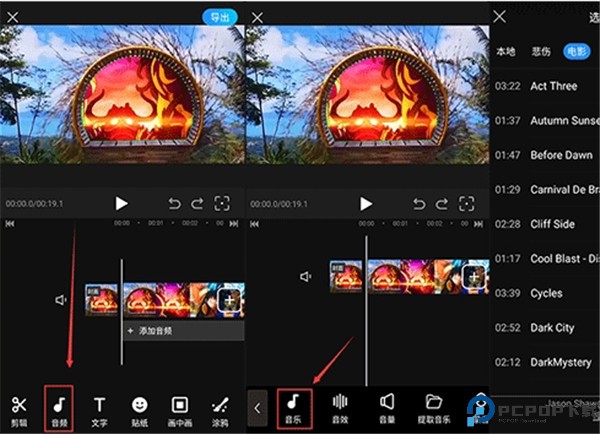
Task: Open the 音效 sound effects icon
Action: (x=340, y=409)
